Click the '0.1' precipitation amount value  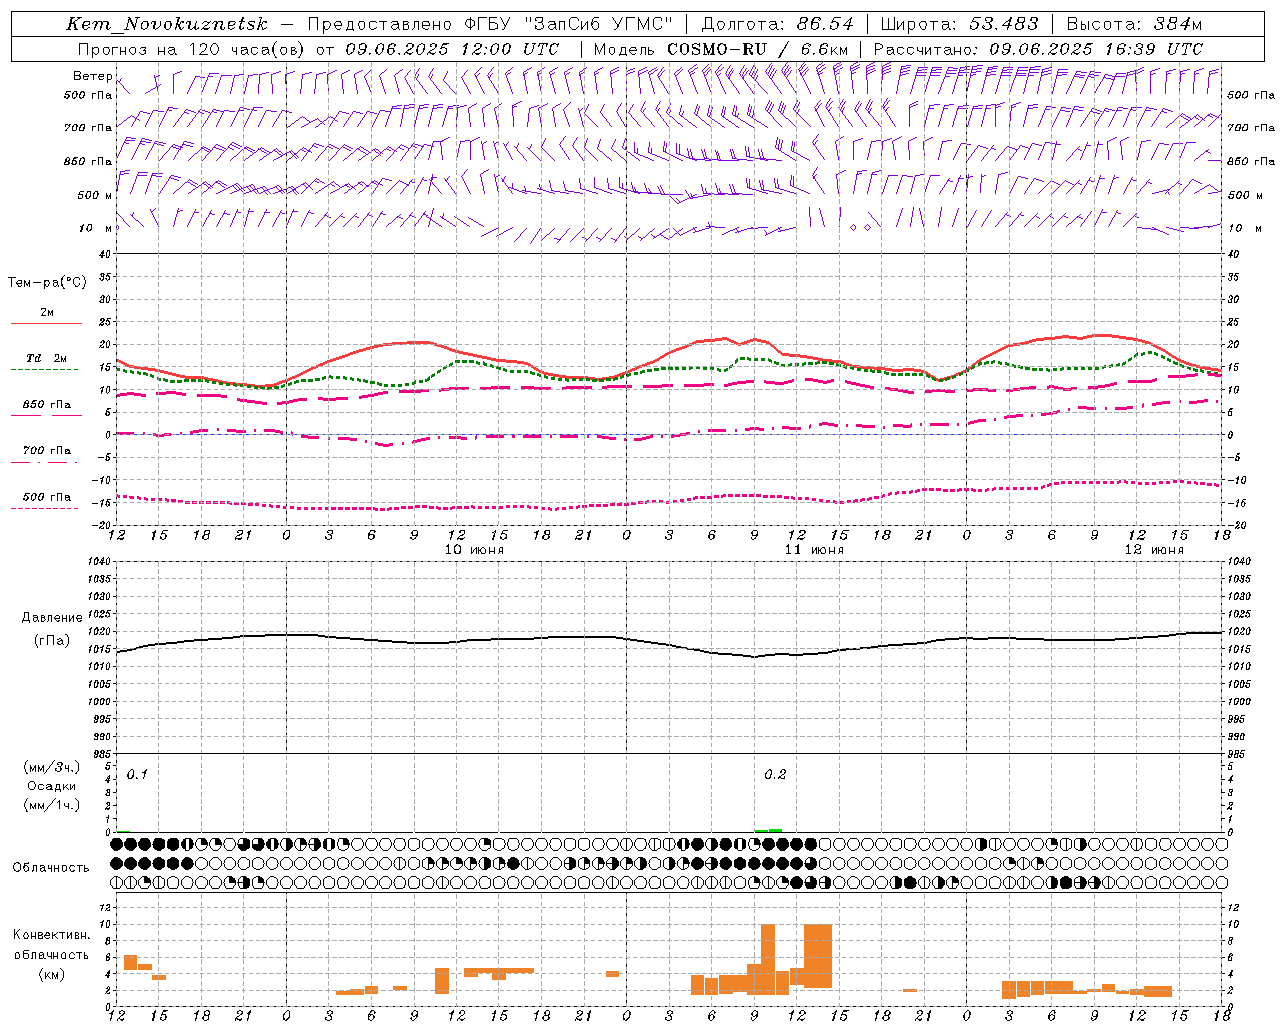tap(137, 774)
